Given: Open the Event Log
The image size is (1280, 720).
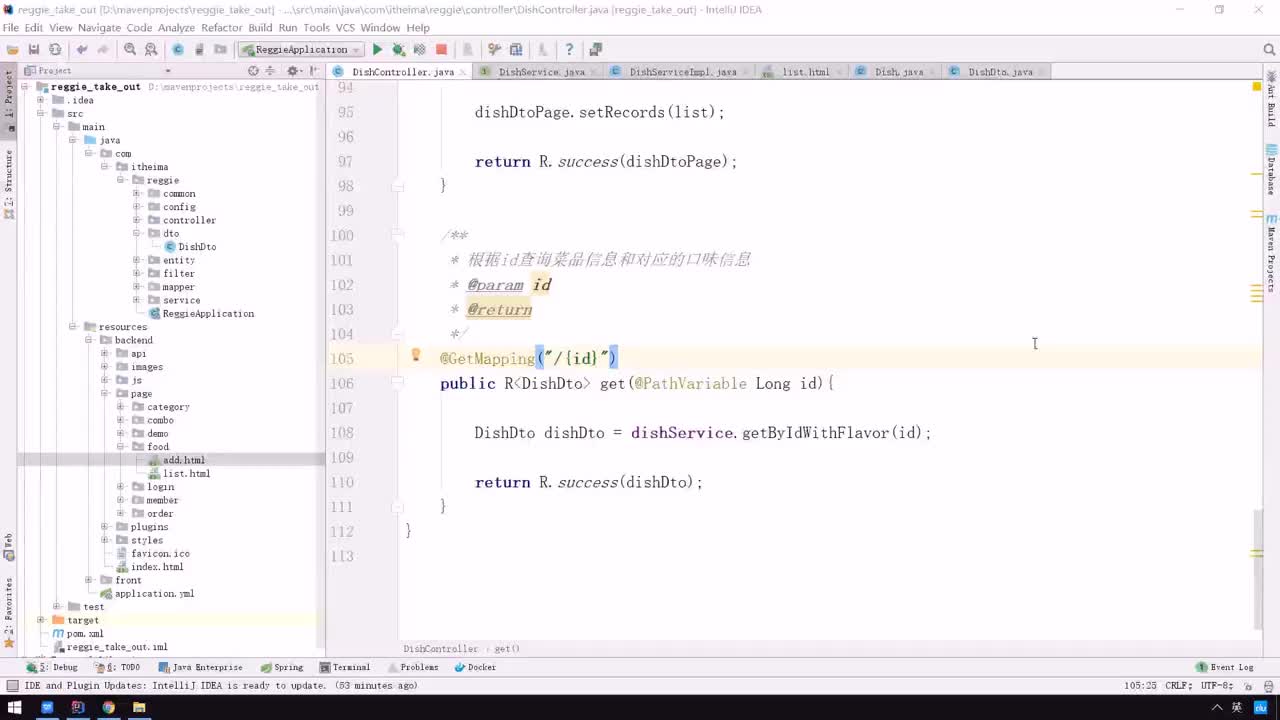Looking at the screenshot, I should pos(1225,667).
